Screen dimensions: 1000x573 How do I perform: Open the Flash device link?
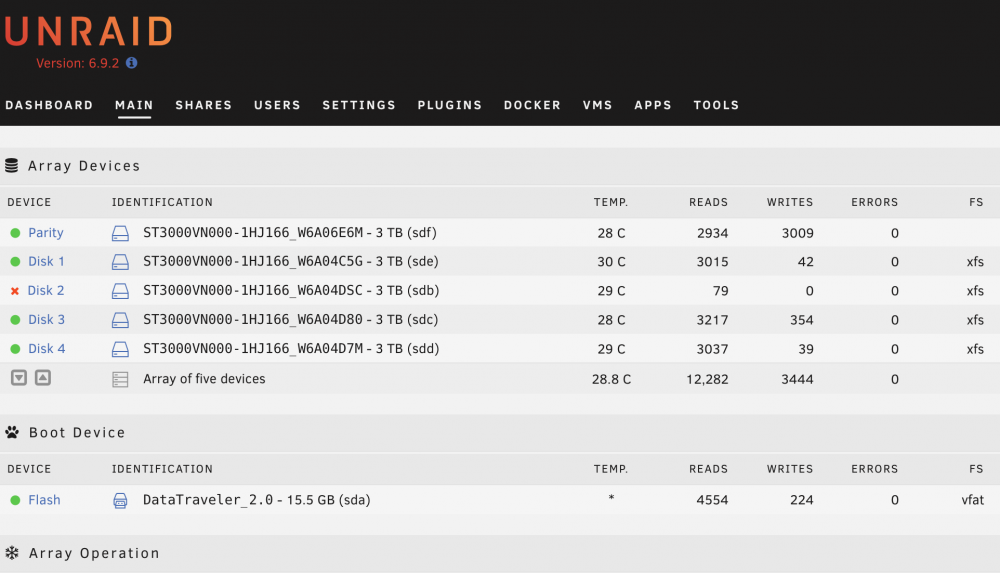(x=44, y=500)
